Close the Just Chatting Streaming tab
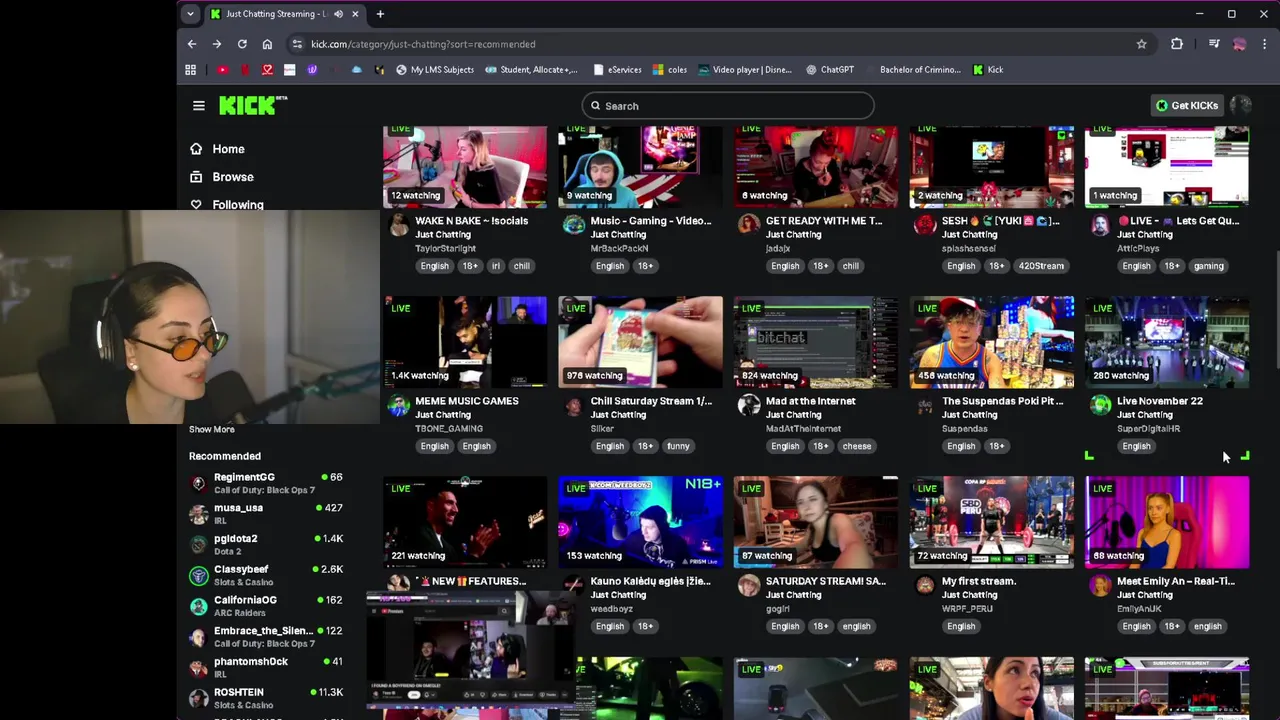1280x720 pixels. point(355,14)
